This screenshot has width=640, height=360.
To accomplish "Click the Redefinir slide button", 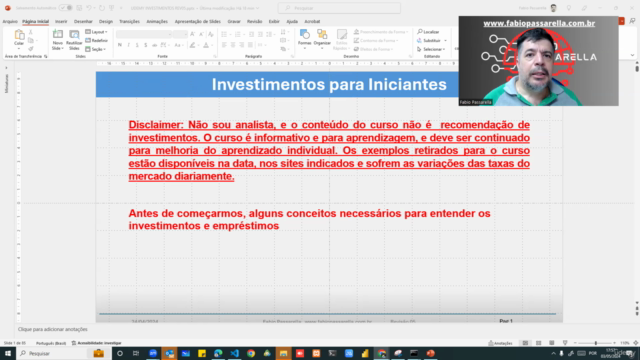I will point(97,40).
